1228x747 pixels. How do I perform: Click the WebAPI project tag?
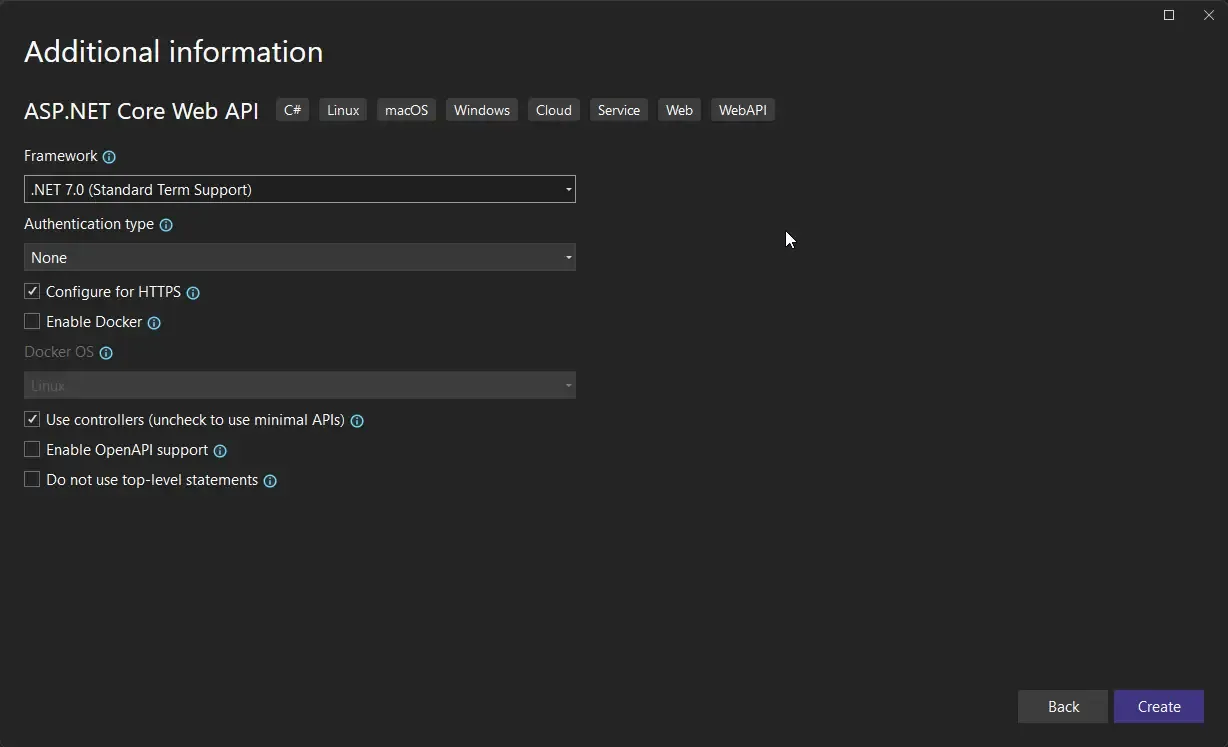(742, 110)
